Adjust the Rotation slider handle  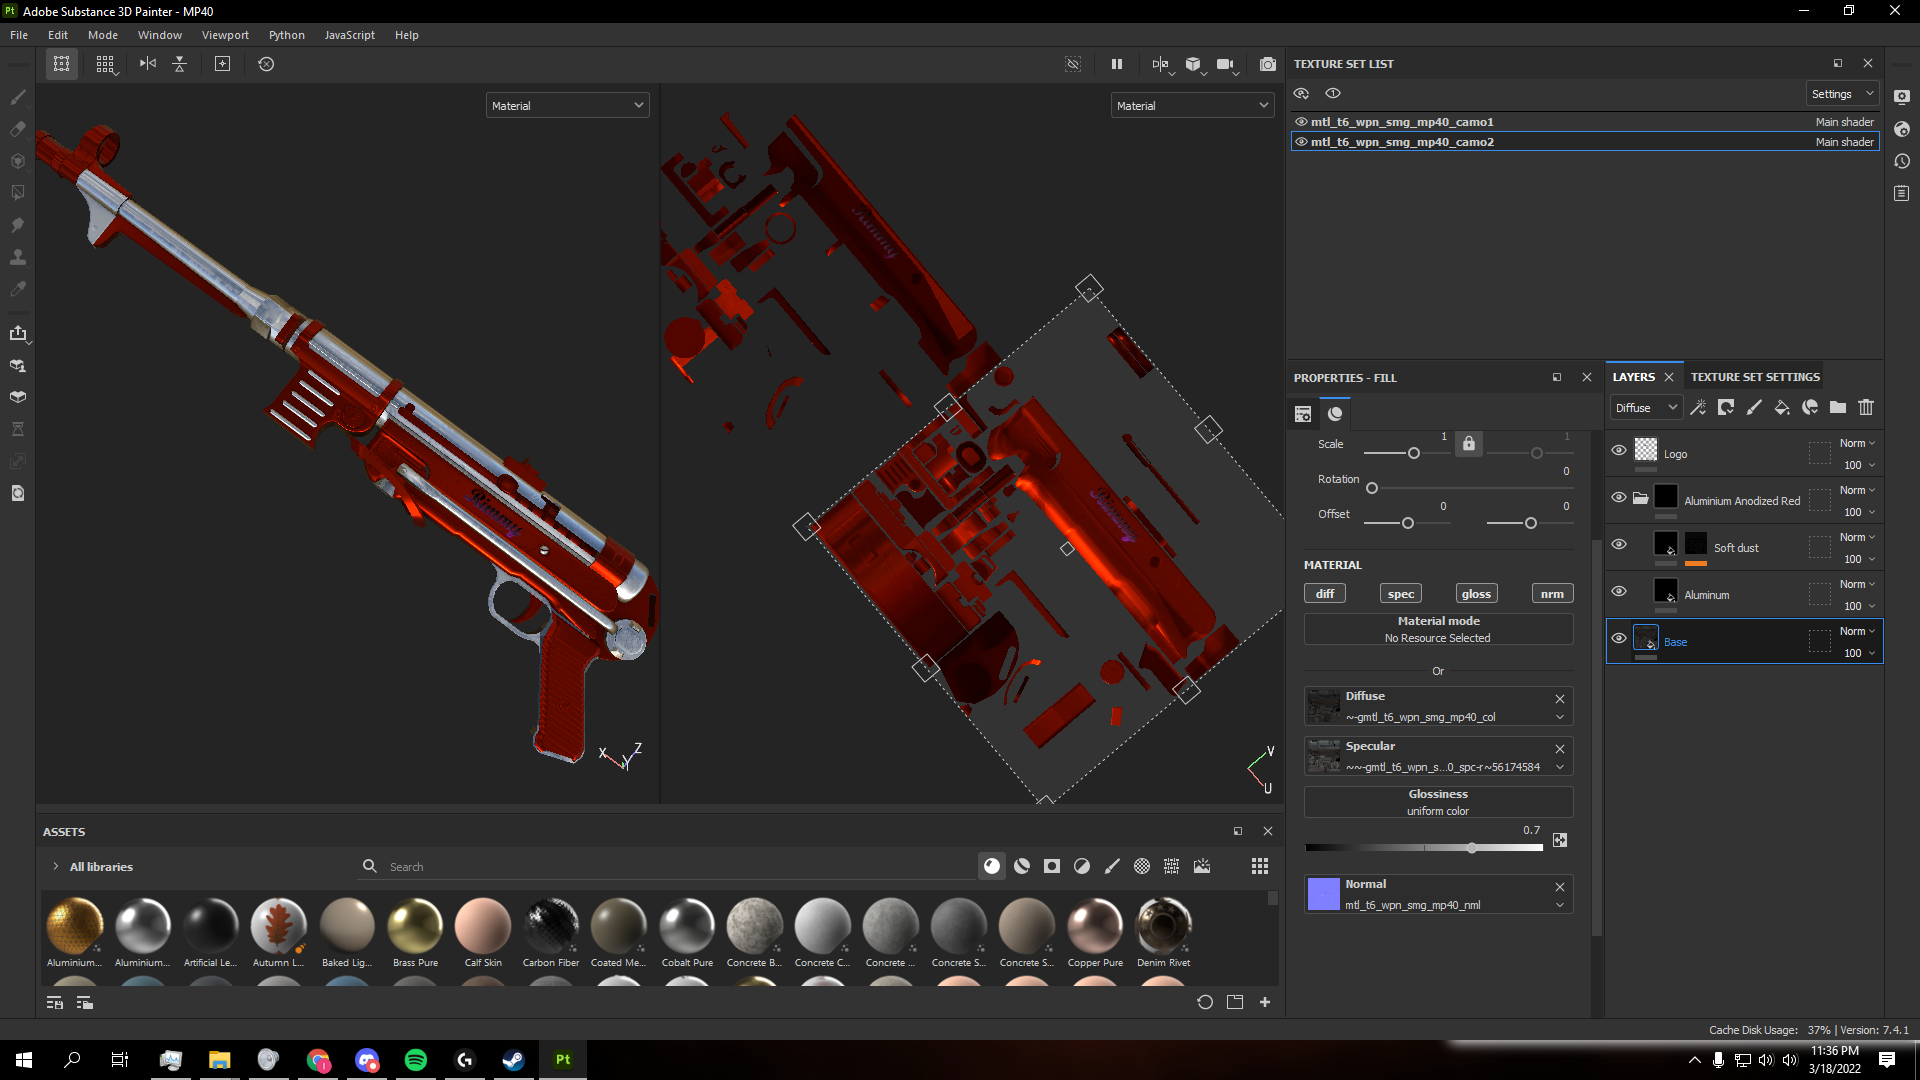1372,488
